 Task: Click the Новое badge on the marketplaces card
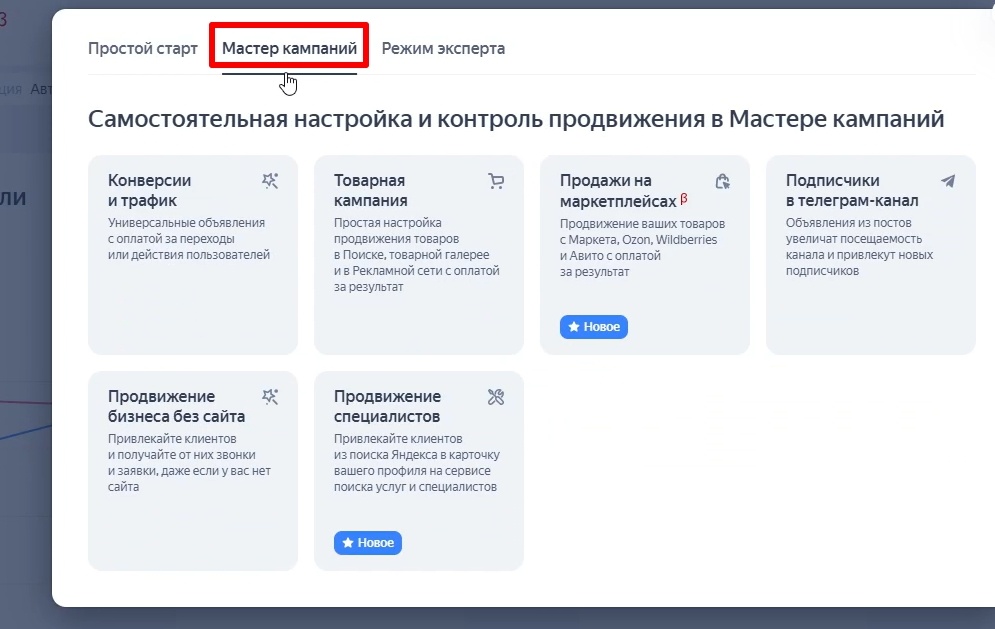593,327
